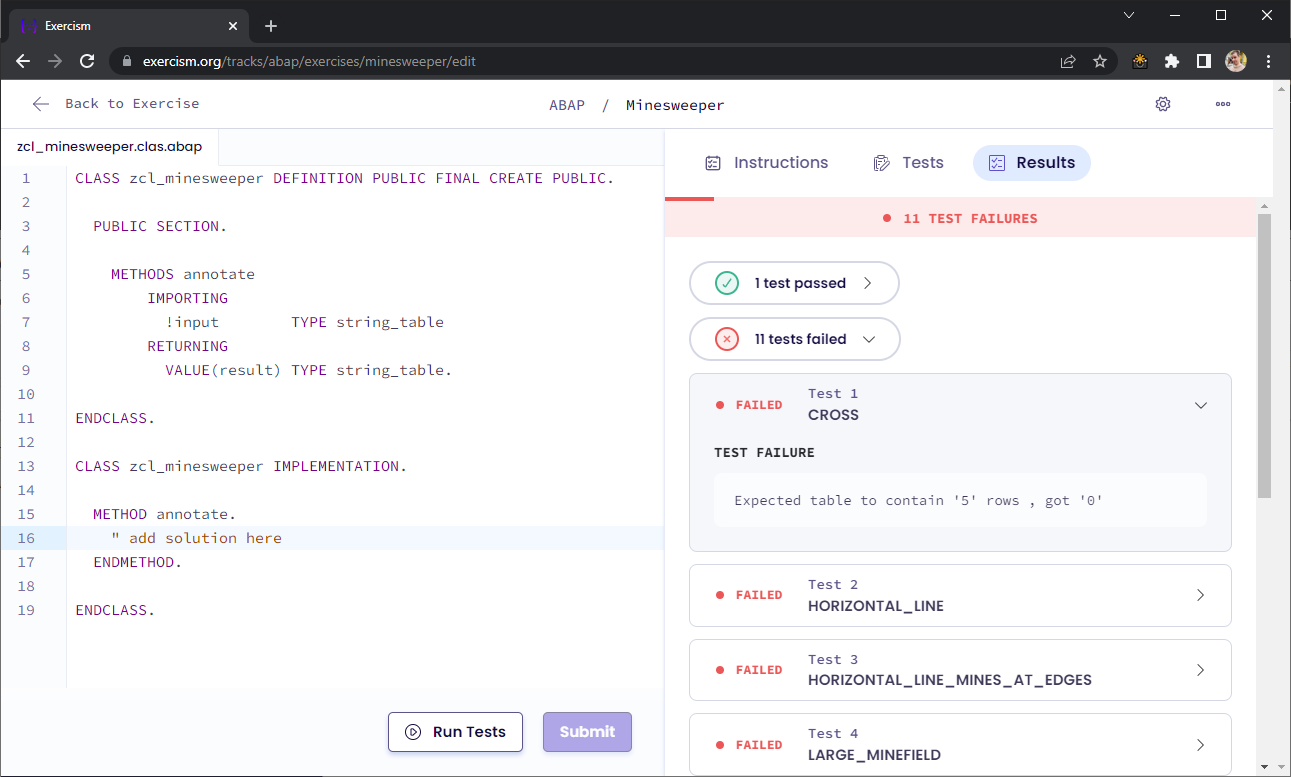This screenshot has width=1291, height=777.
Task: Open a new browser tab
Action: point(271,26)
